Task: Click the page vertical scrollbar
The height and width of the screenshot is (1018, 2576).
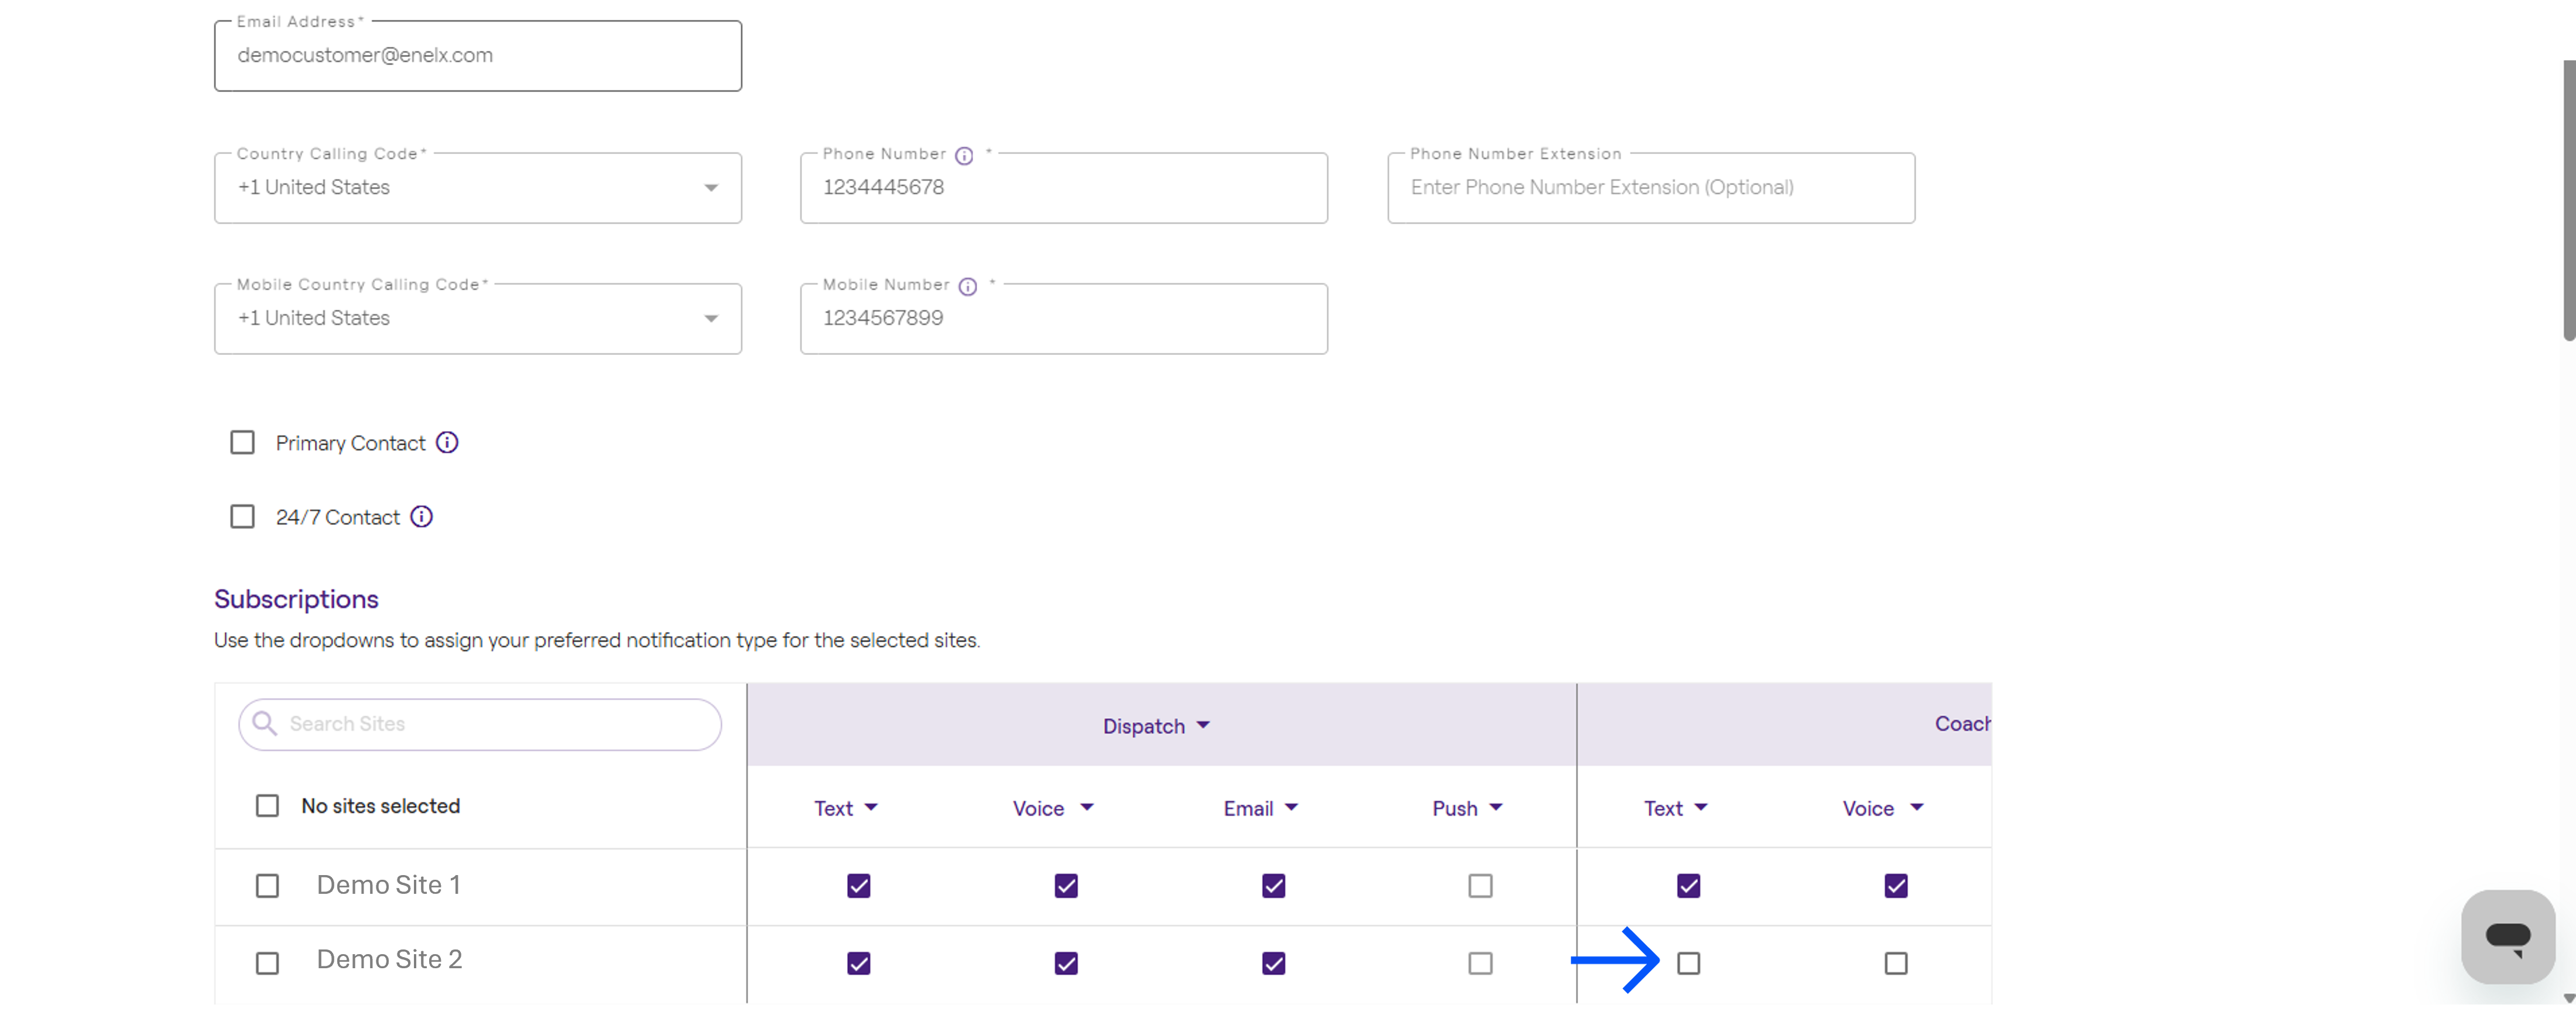Action: click(2568, 200)
